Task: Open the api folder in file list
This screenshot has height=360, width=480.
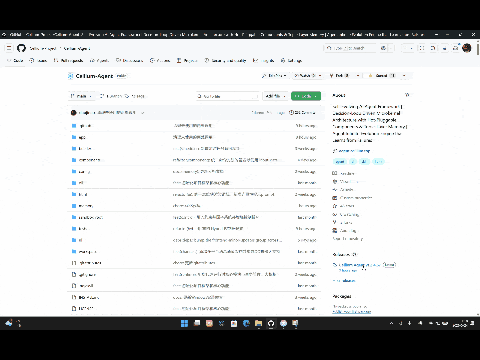Action: pyautogui.click(x=82, y=137)
